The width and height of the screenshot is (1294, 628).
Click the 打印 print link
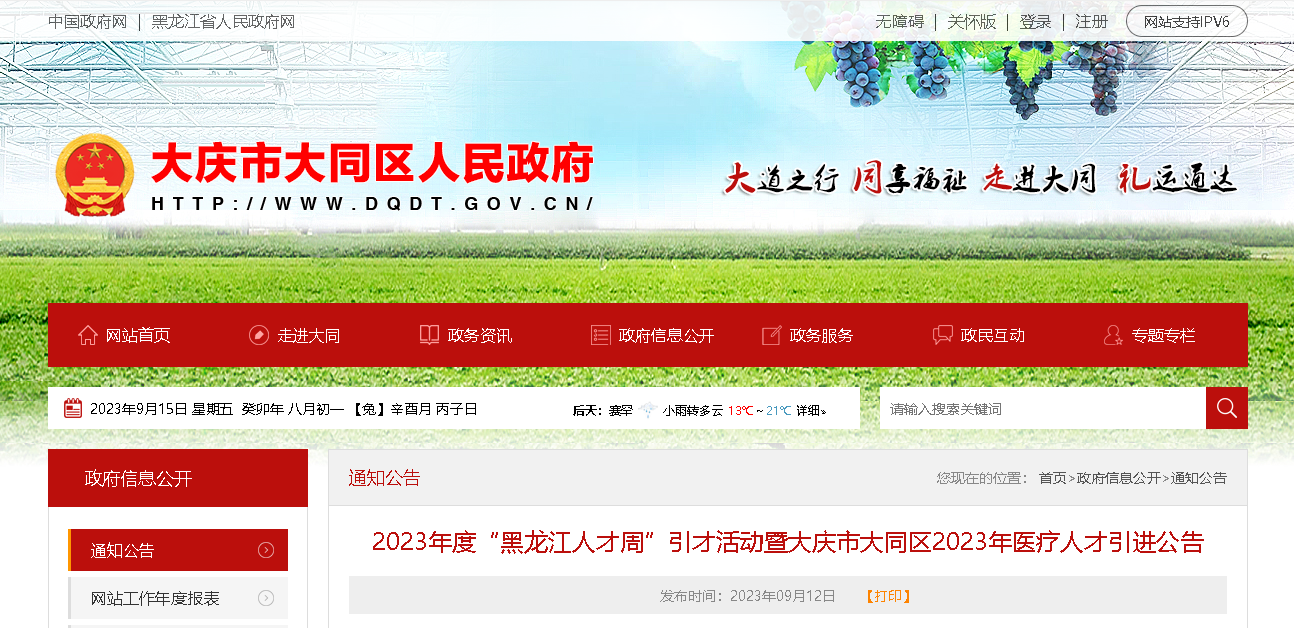887,596
